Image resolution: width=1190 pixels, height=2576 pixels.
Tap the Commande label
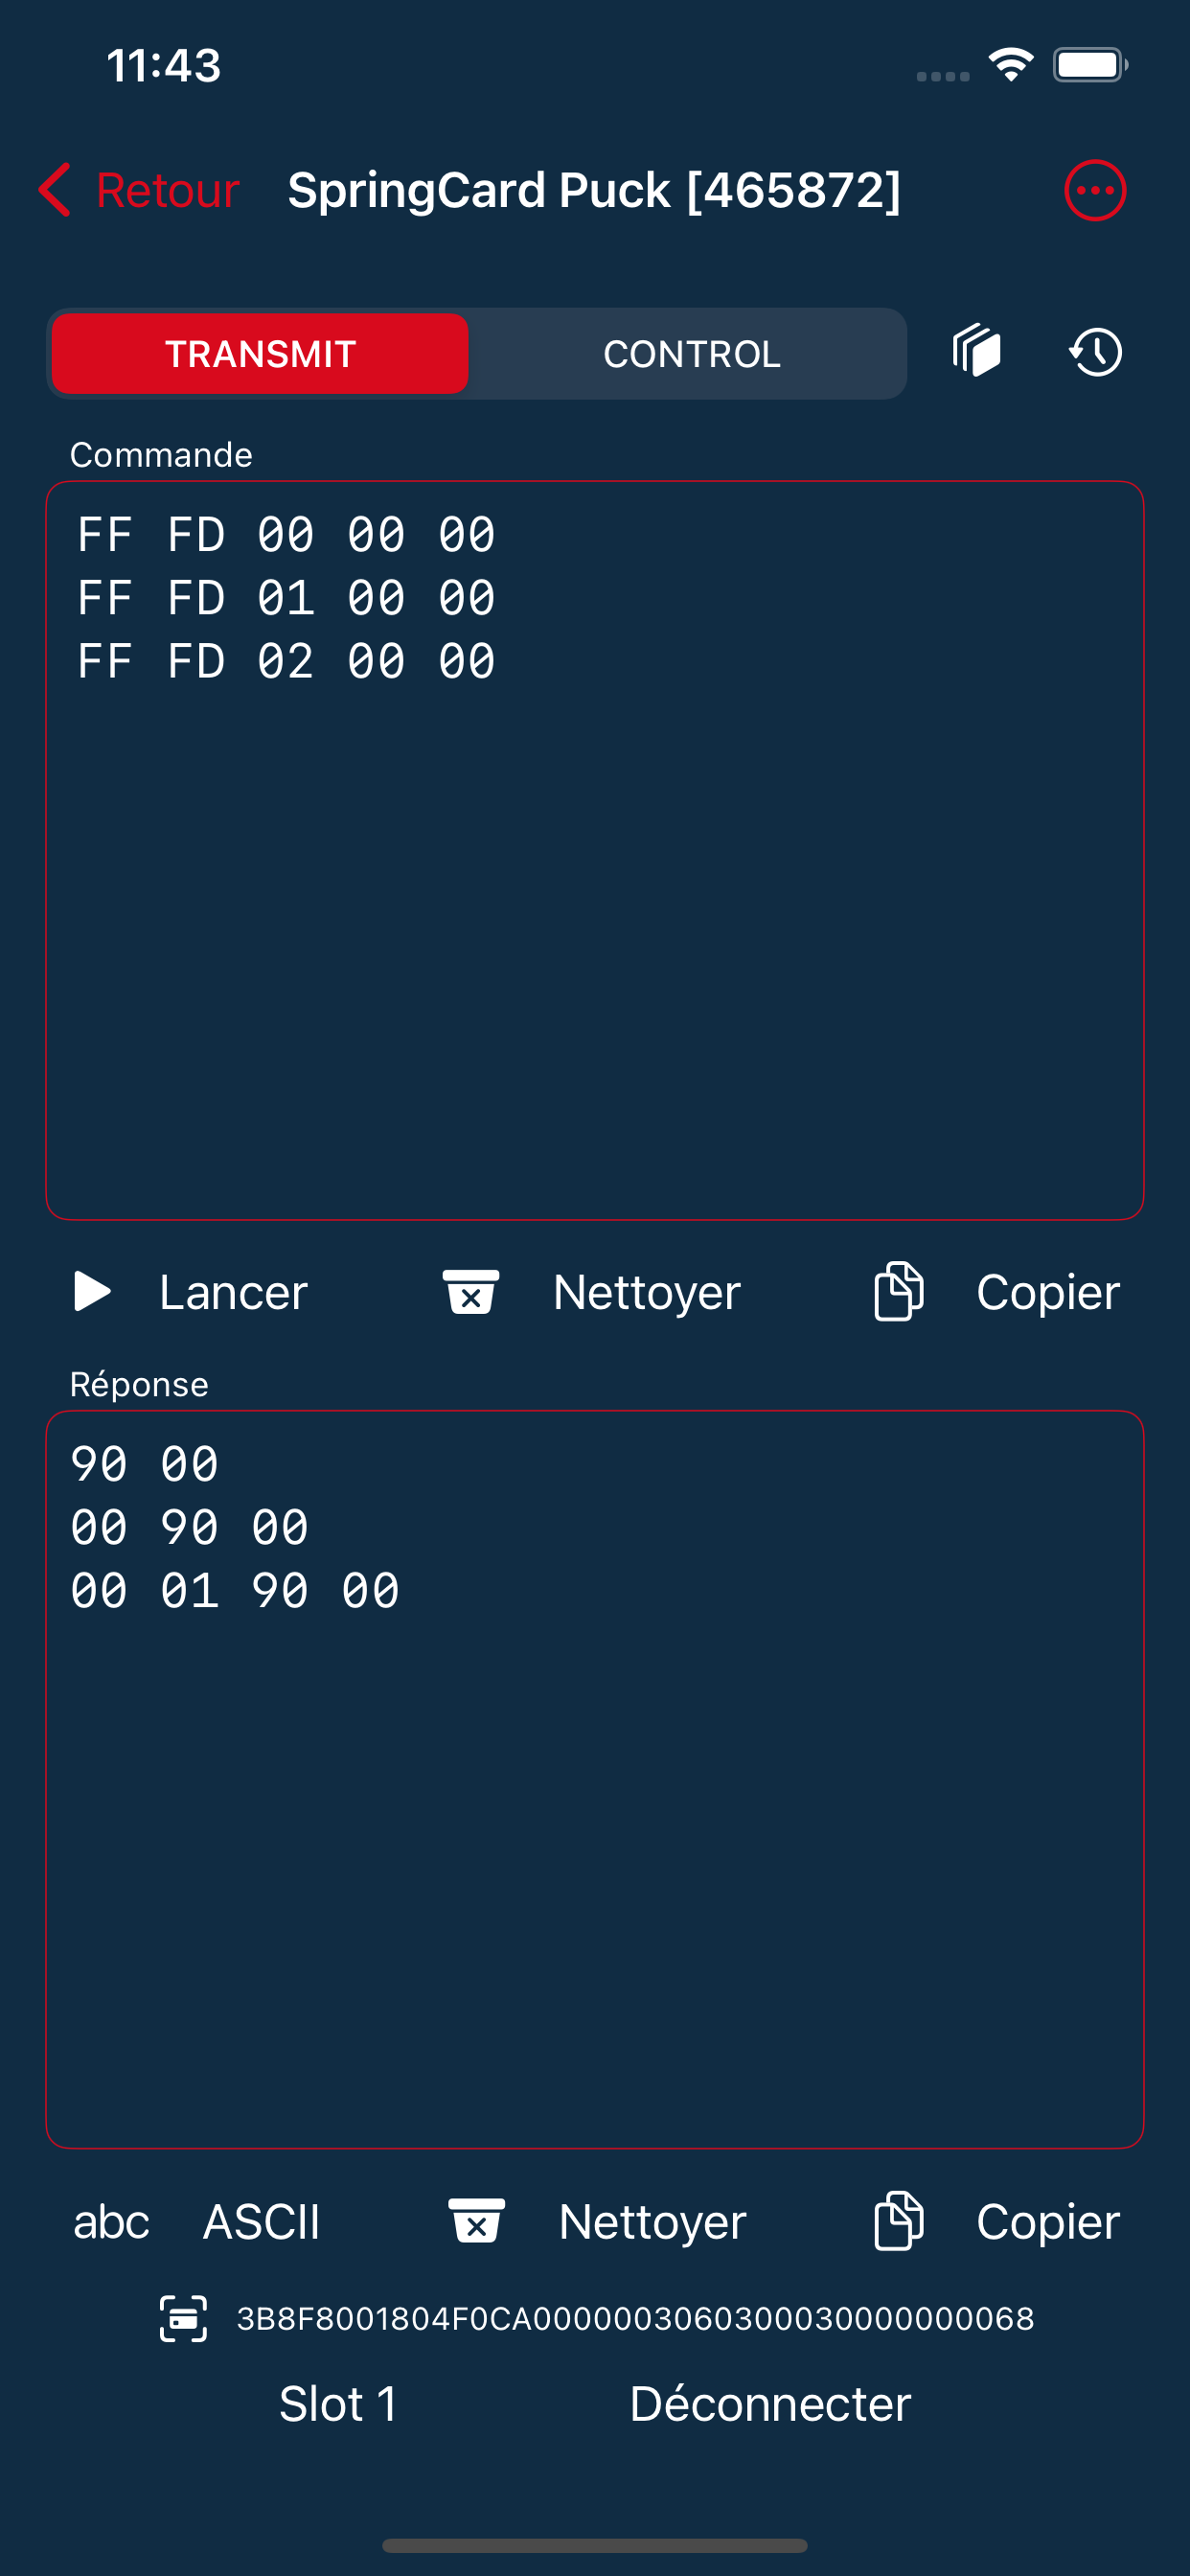point(161,455)
